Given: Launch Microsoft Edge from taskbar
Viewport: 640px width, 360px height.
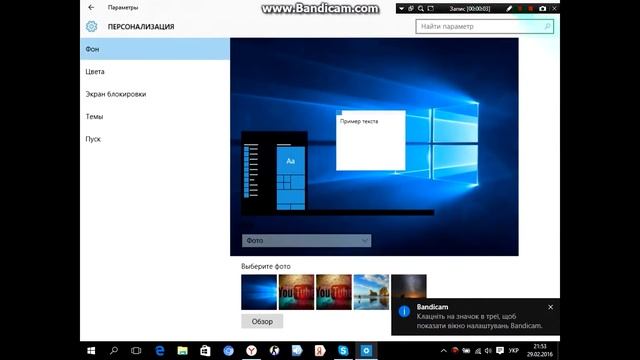Looking at the screenshot, I should point(160,351).
